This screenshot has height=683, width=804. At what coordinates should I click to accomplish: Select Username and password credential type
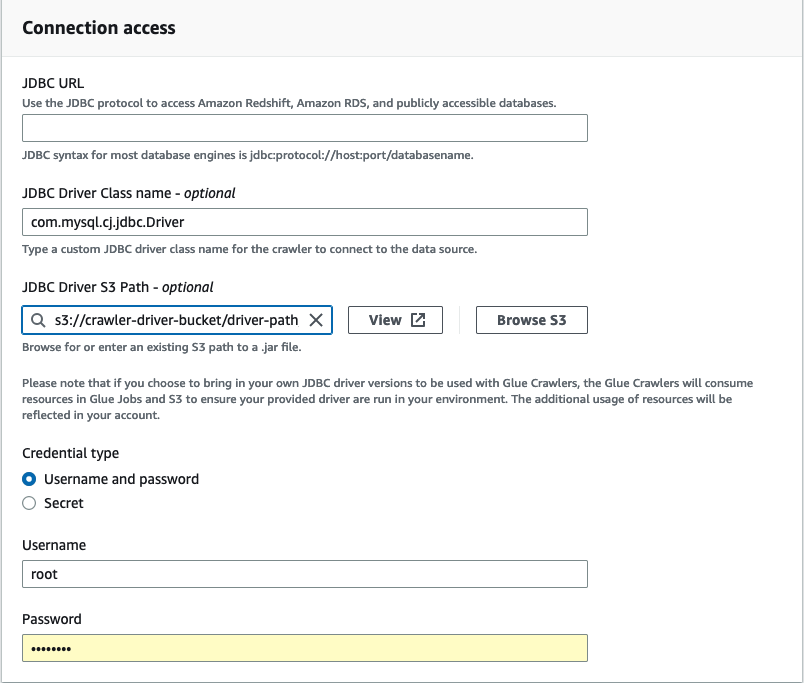[28, 479]
